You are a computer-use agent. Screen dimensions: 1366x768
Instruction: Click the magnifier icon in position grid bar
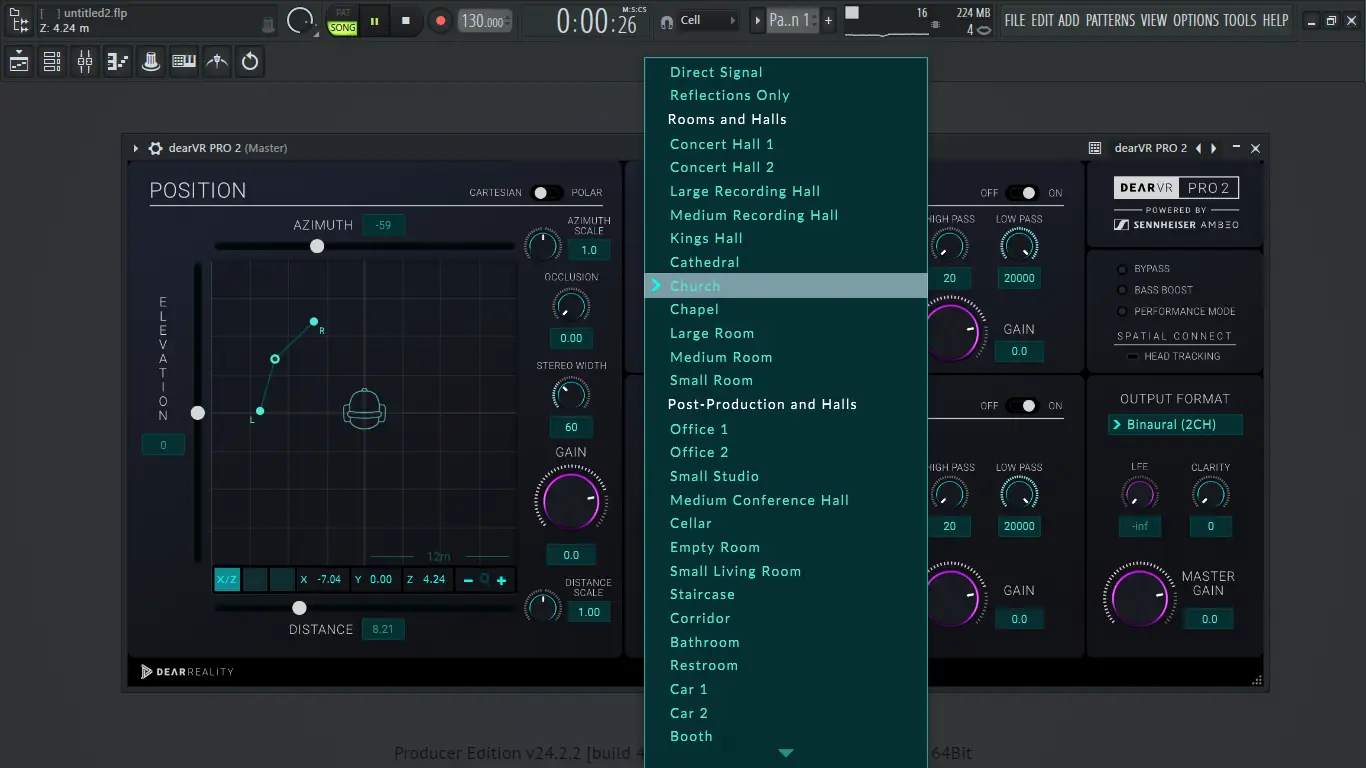485,579
